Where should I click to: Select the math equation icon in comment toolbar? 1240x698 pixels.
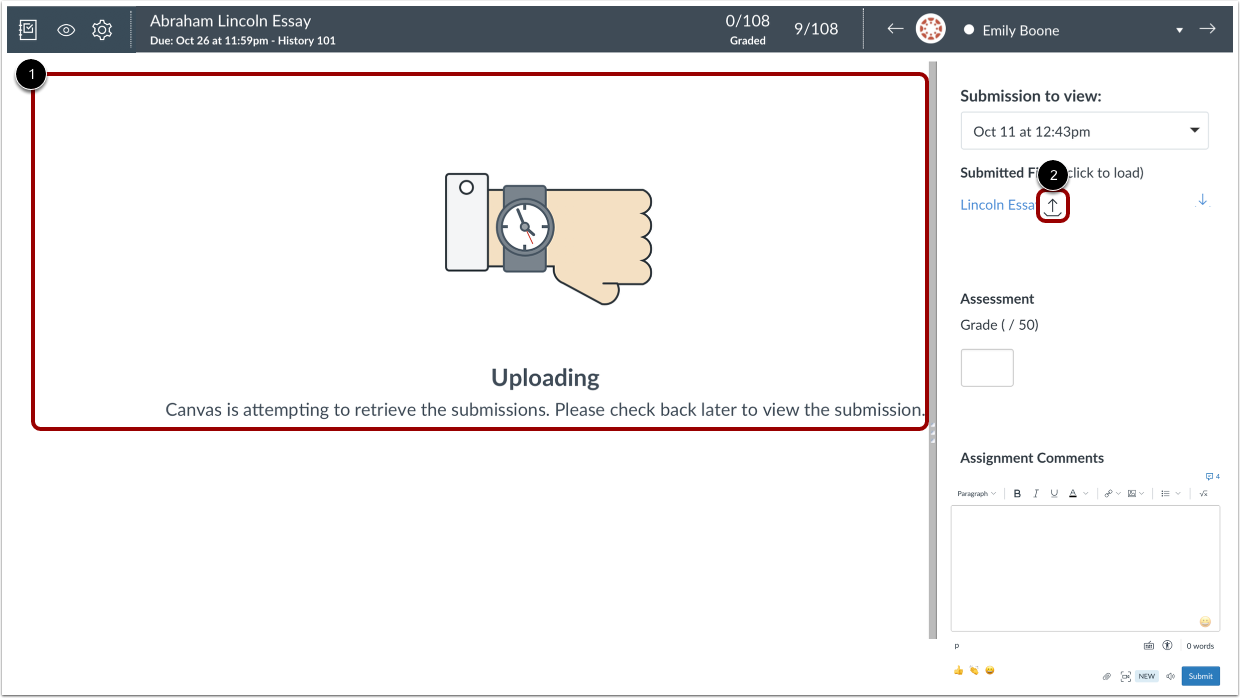[x=1204, y=493]
